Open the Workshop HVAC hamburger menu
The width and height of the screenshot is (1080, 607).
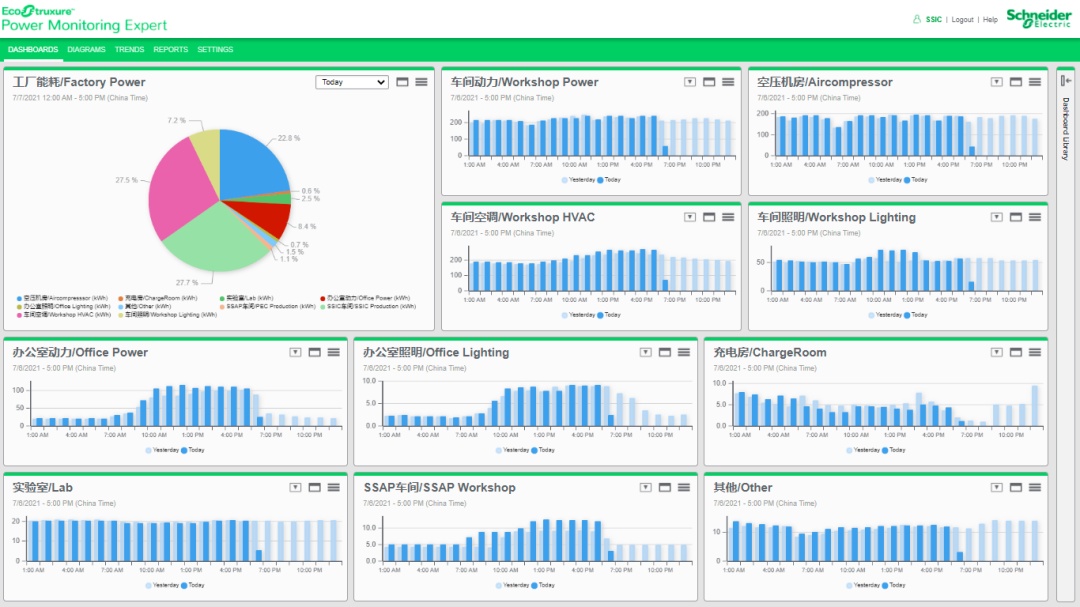[x=728, y=217]
